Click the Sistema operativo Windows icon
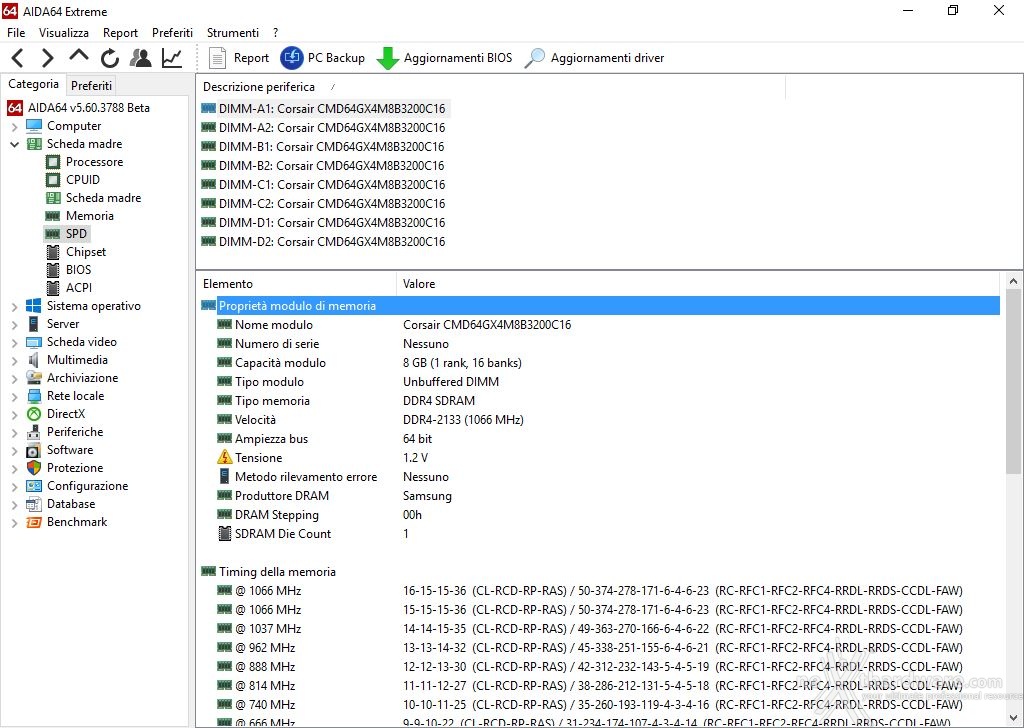The height and width of the screenshot is (728, 1024). pyautogui.click(x=34, y=306)
